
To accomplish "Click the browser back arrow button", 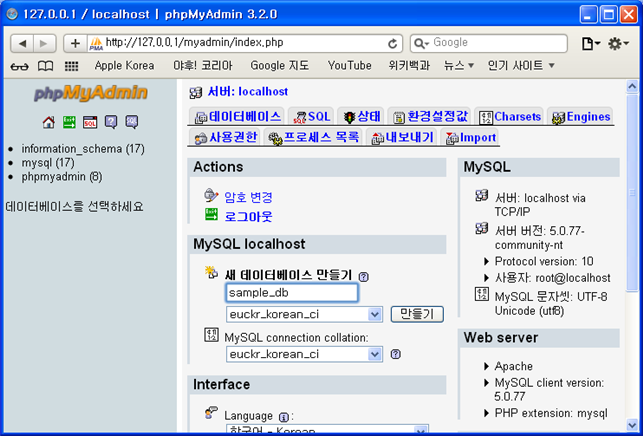I will pyautogui.click(x=22, y=43).
